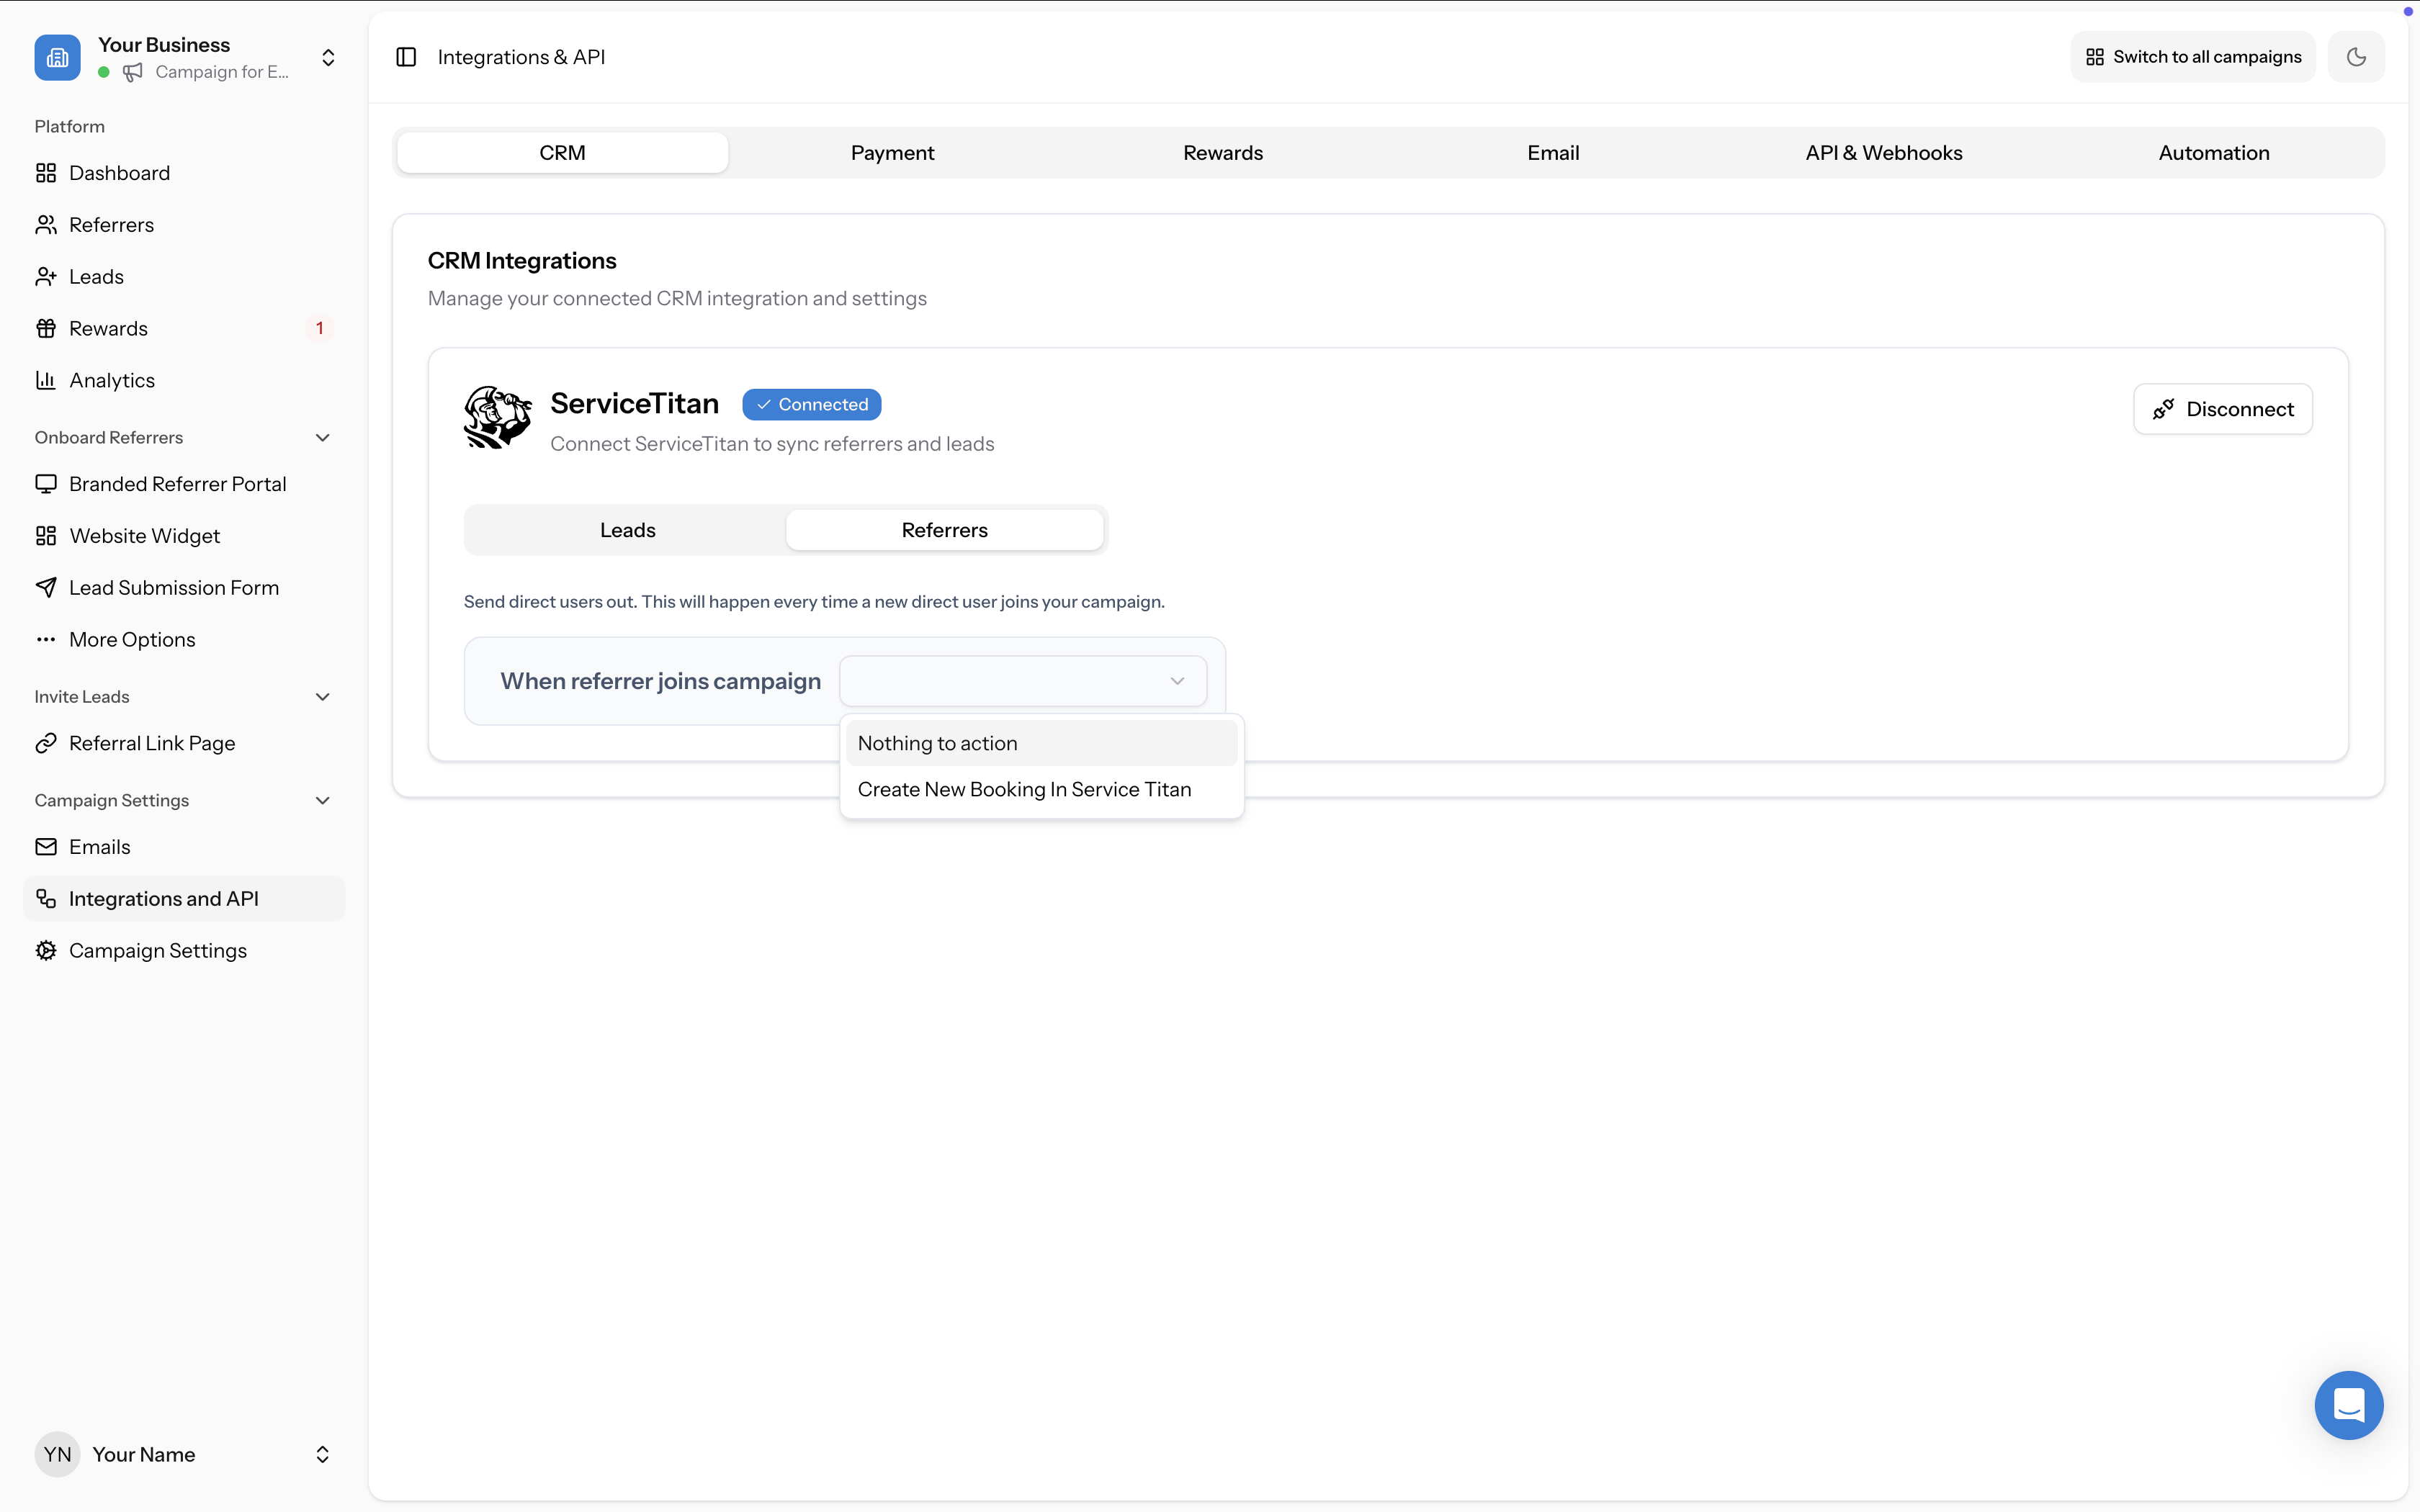Disconnect the ServiceTitan integration
The image size is (2420, 1512).
(2222, 408)
